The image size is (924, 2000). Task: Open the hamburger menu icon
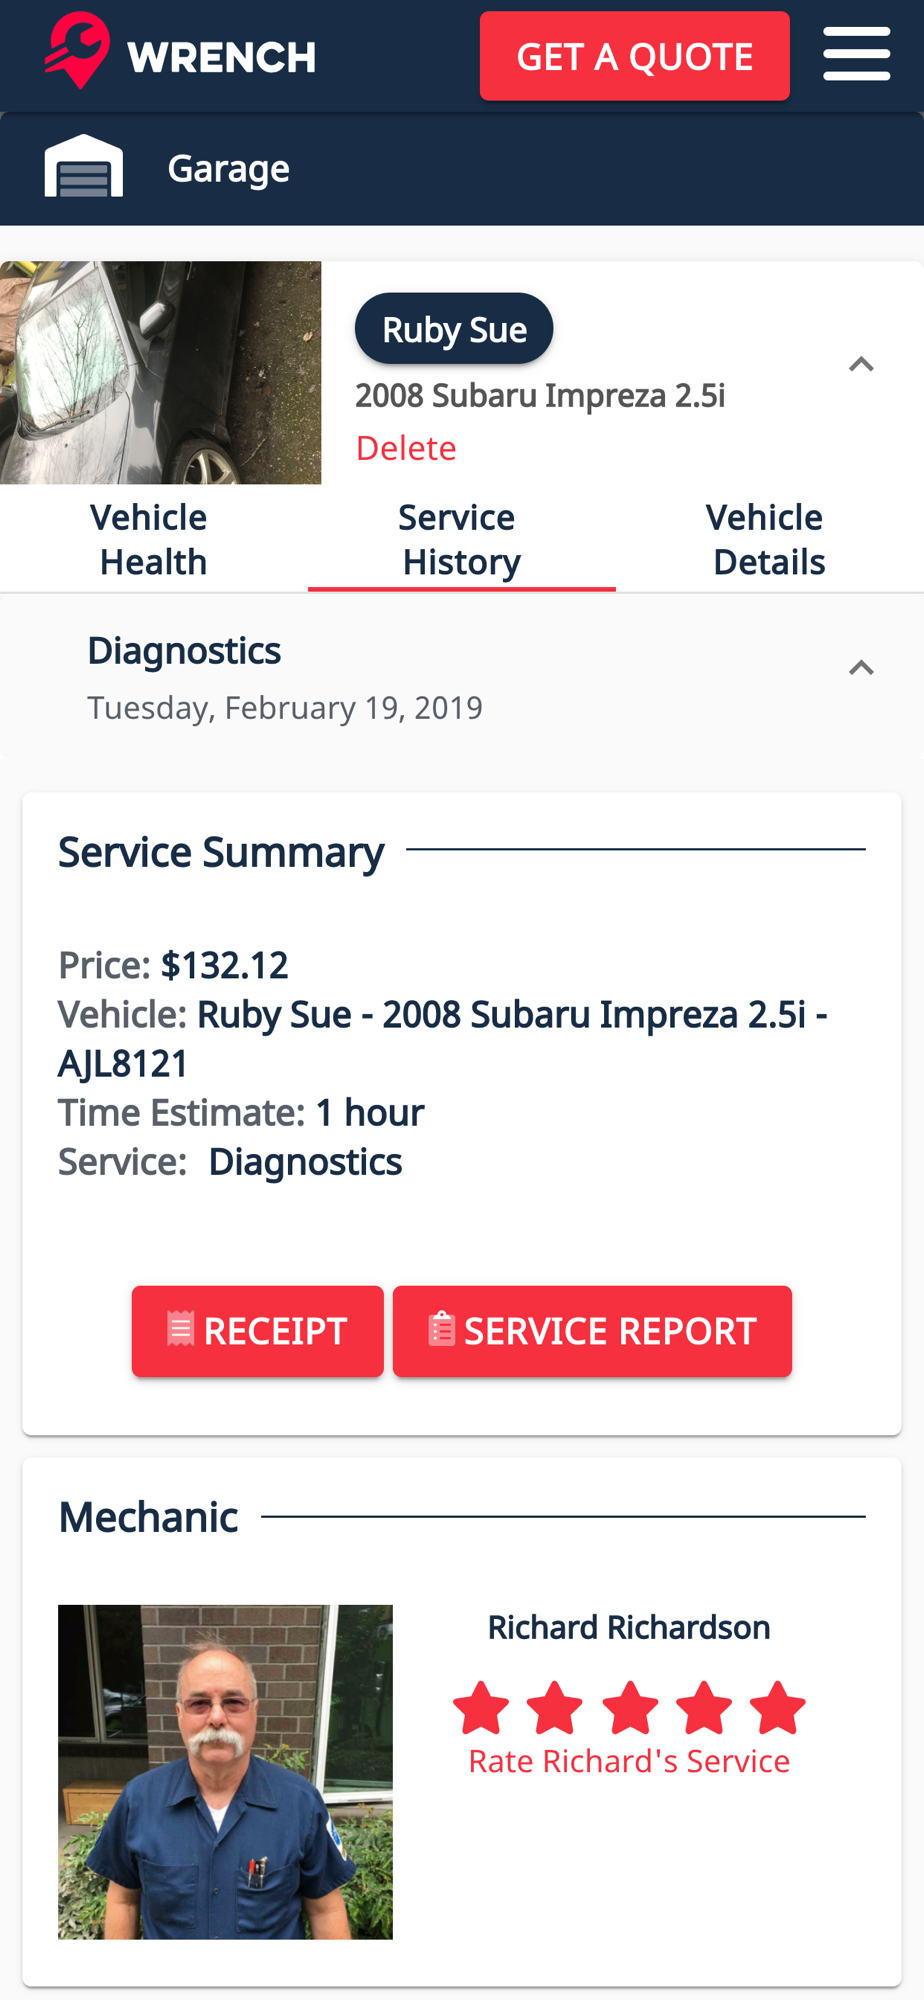(857, 54)
